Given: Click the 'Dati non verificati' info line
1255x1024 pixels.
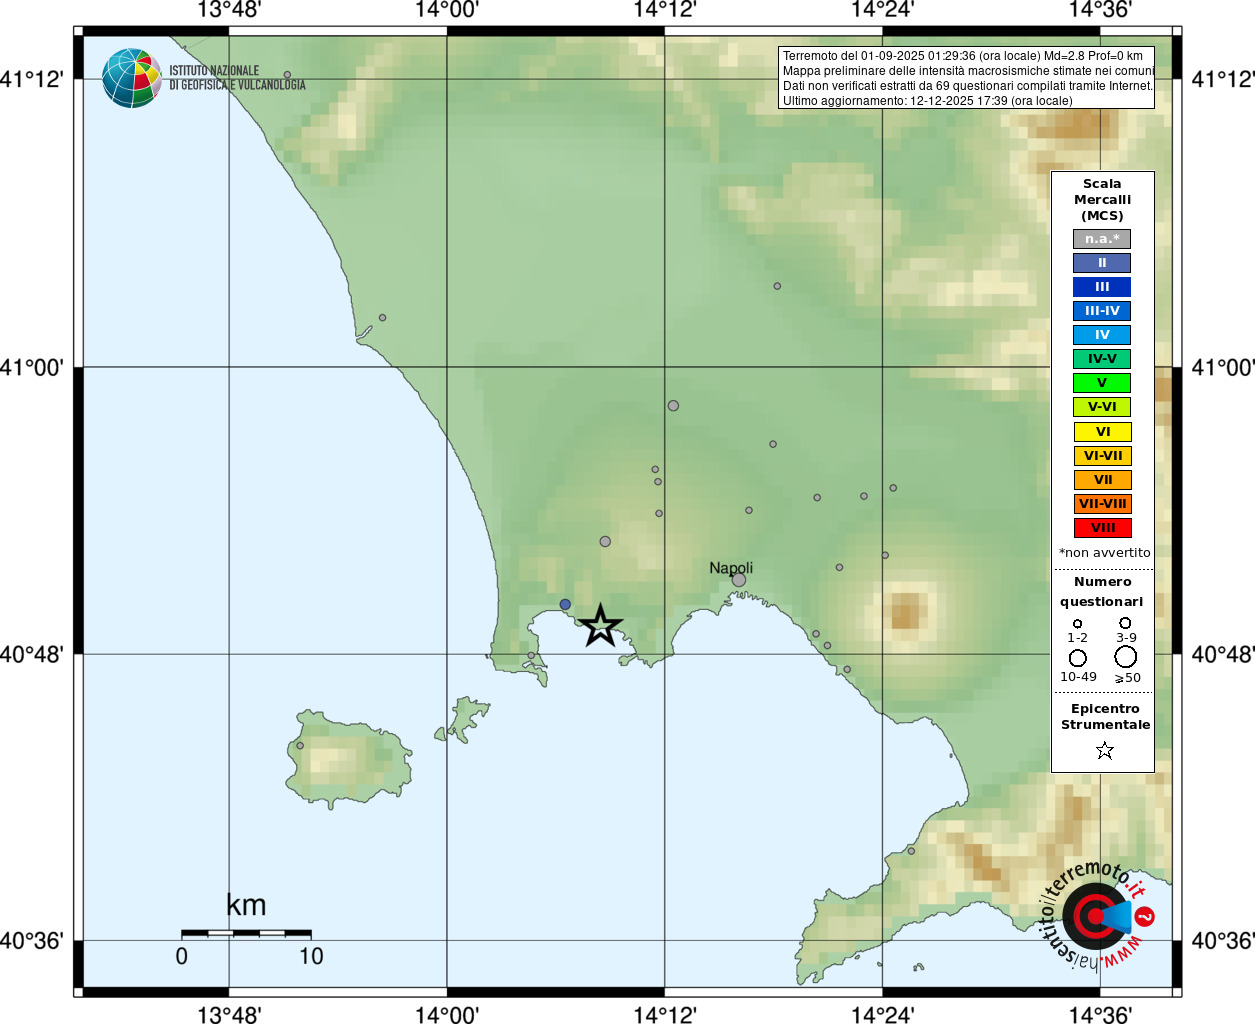Looking at the screenshot, I should coord(967,86).
